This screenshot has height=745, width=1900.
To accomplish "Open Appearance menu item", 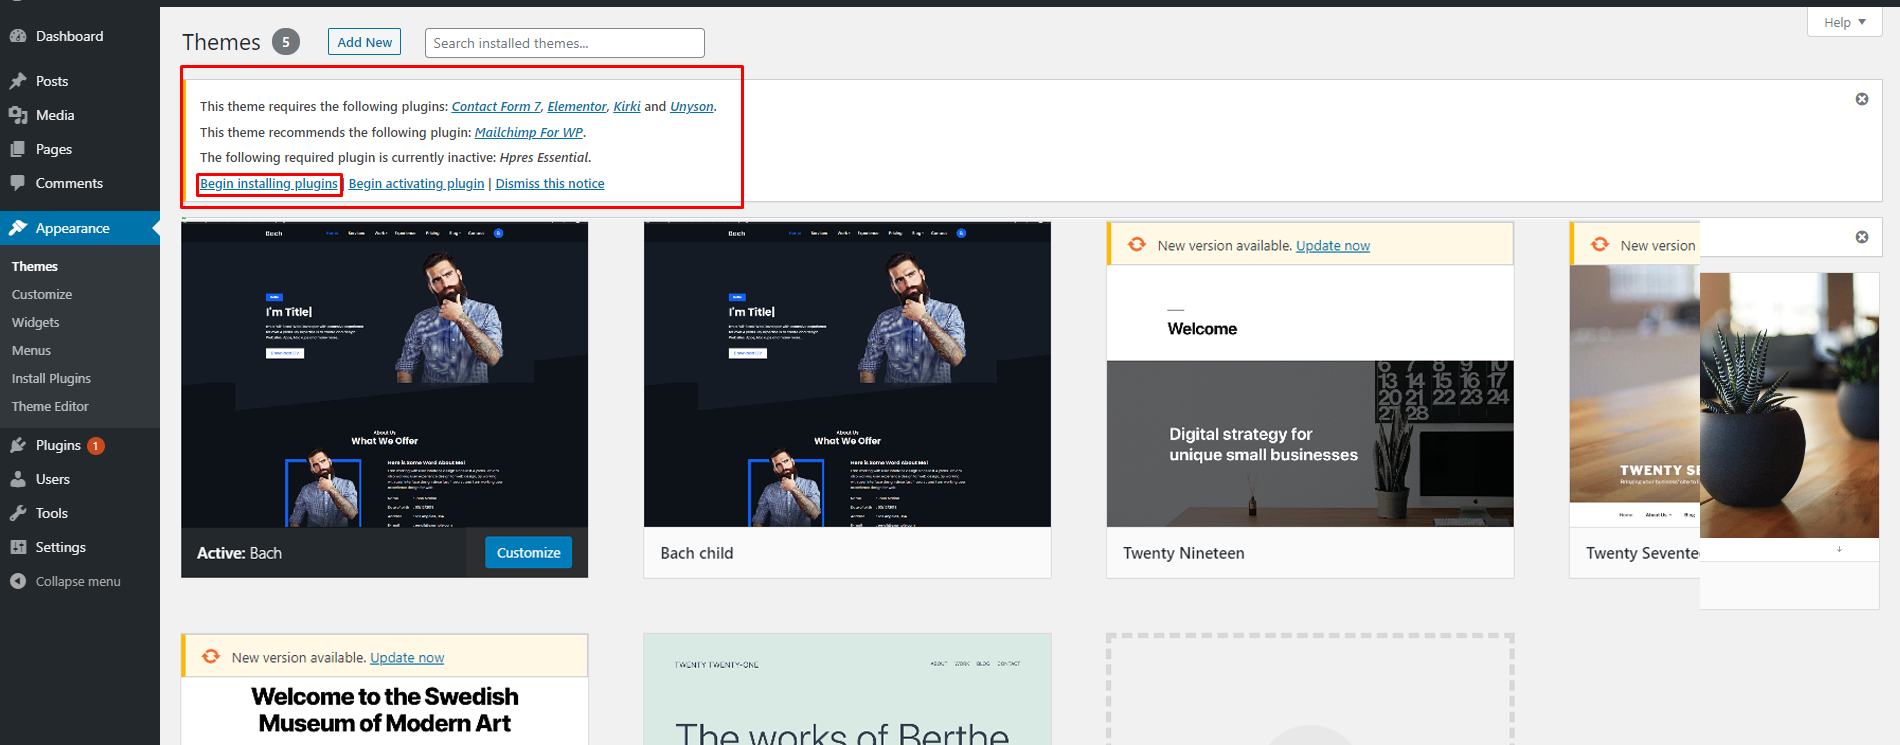I will click(80, 228).
